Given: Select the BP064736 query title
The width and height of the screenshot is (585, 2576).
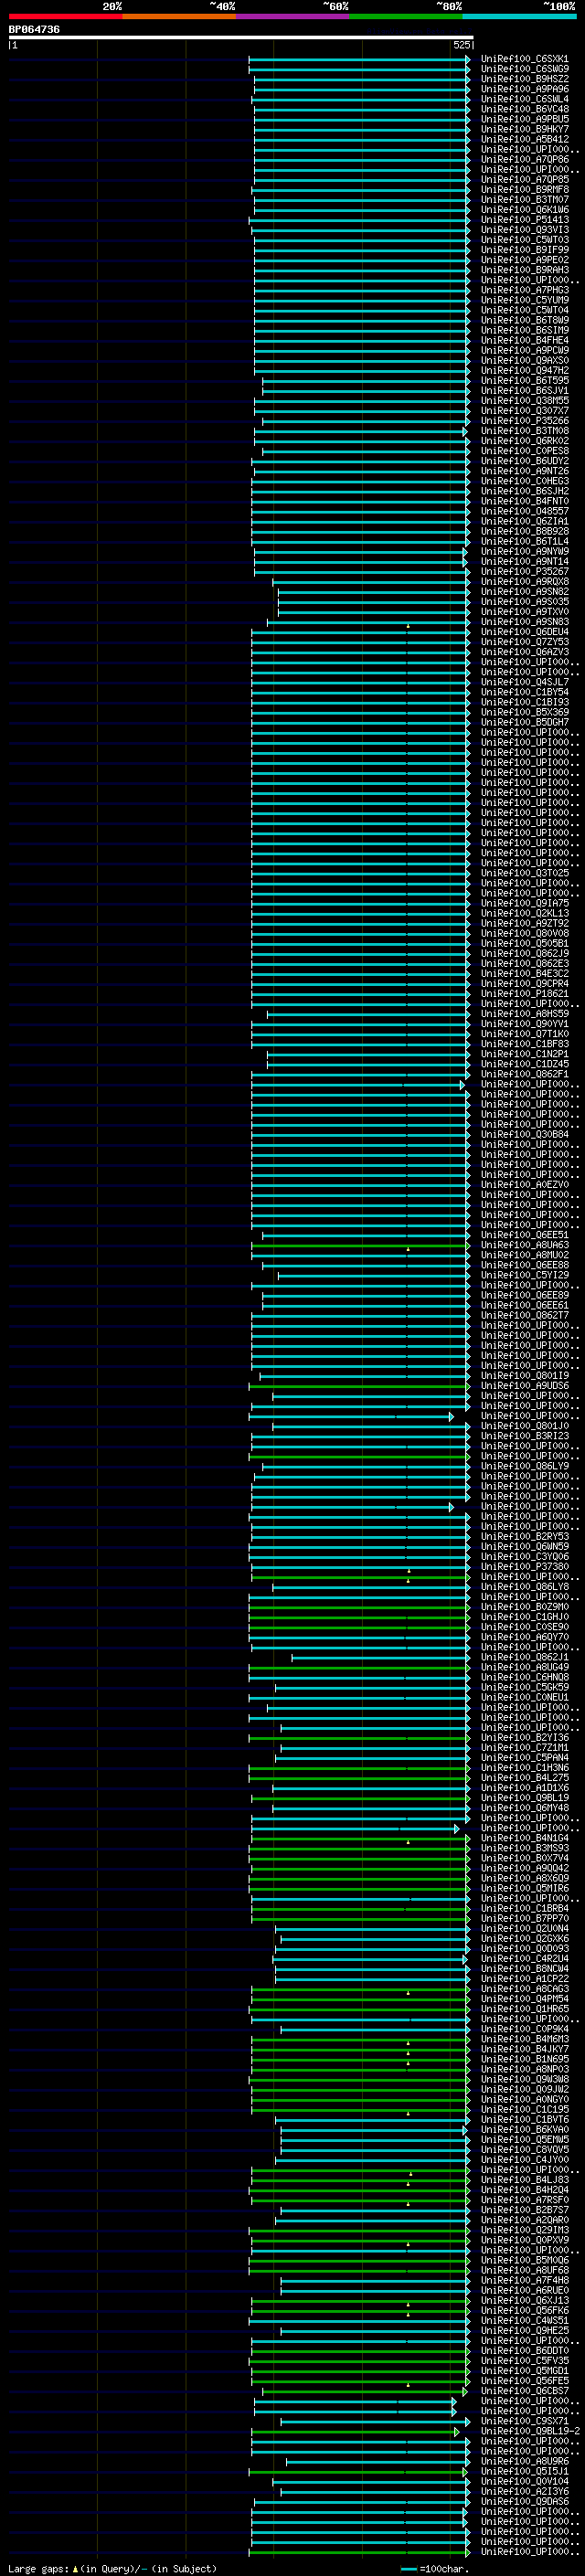Looking at the screenshot, I should point(34,30).
